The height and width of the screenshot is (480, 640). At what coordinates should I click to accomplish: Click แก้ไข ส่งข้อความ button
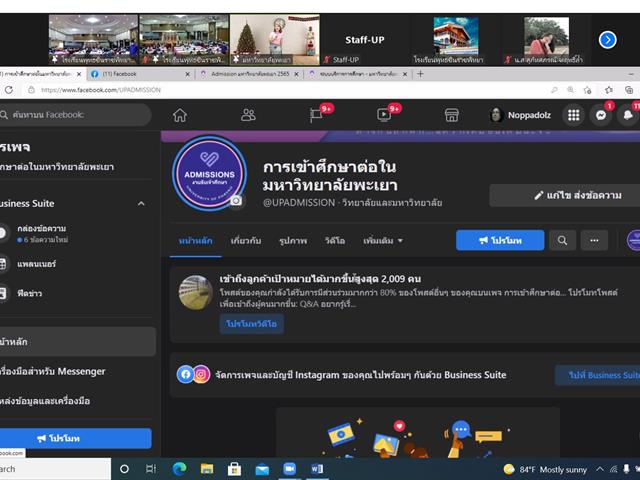pos(564,196)
